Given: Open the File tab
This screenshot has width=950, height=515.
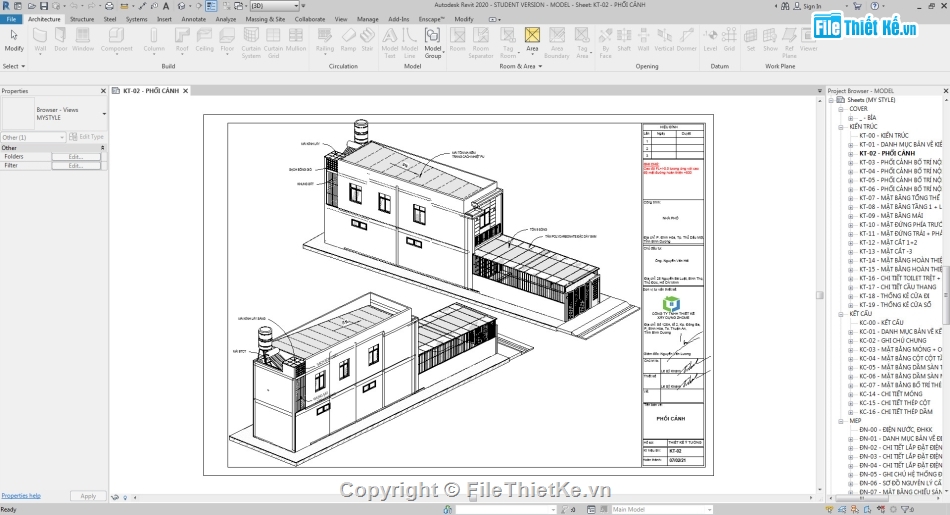Looking at the screenshot, I should coord(11,19).
